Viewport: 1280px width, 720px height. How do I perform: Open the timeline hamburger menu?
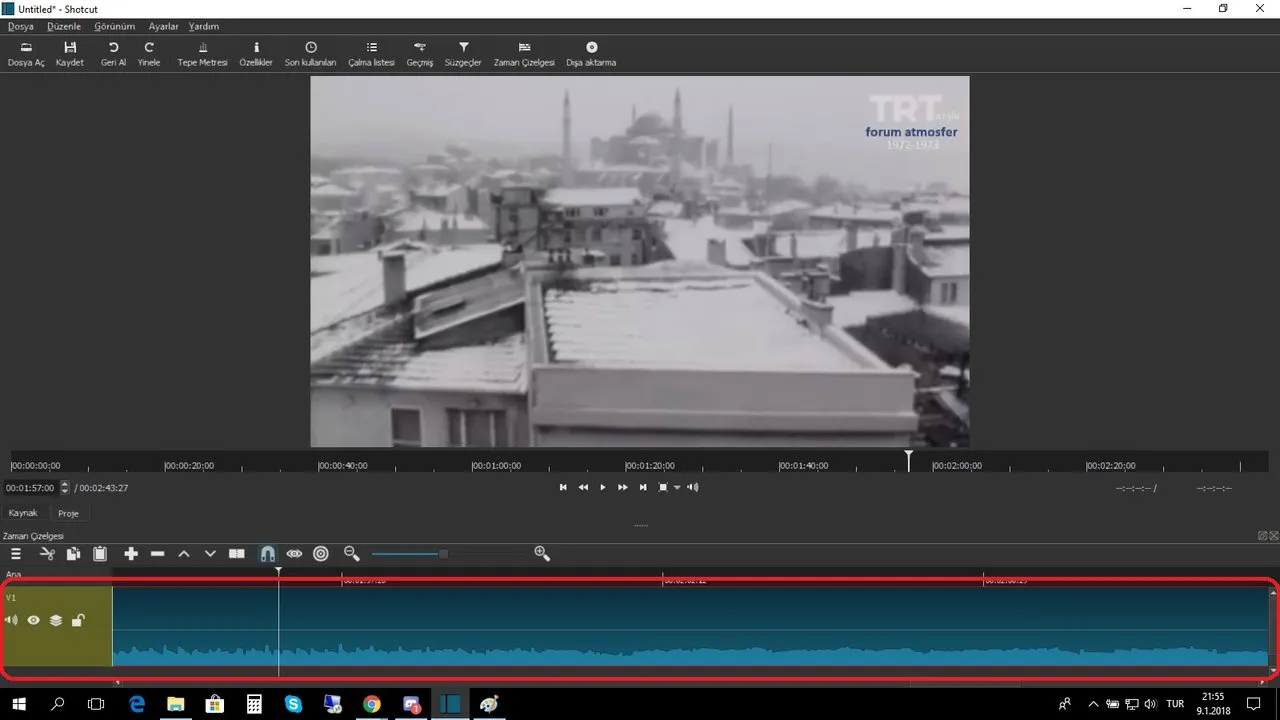(16, 553)
